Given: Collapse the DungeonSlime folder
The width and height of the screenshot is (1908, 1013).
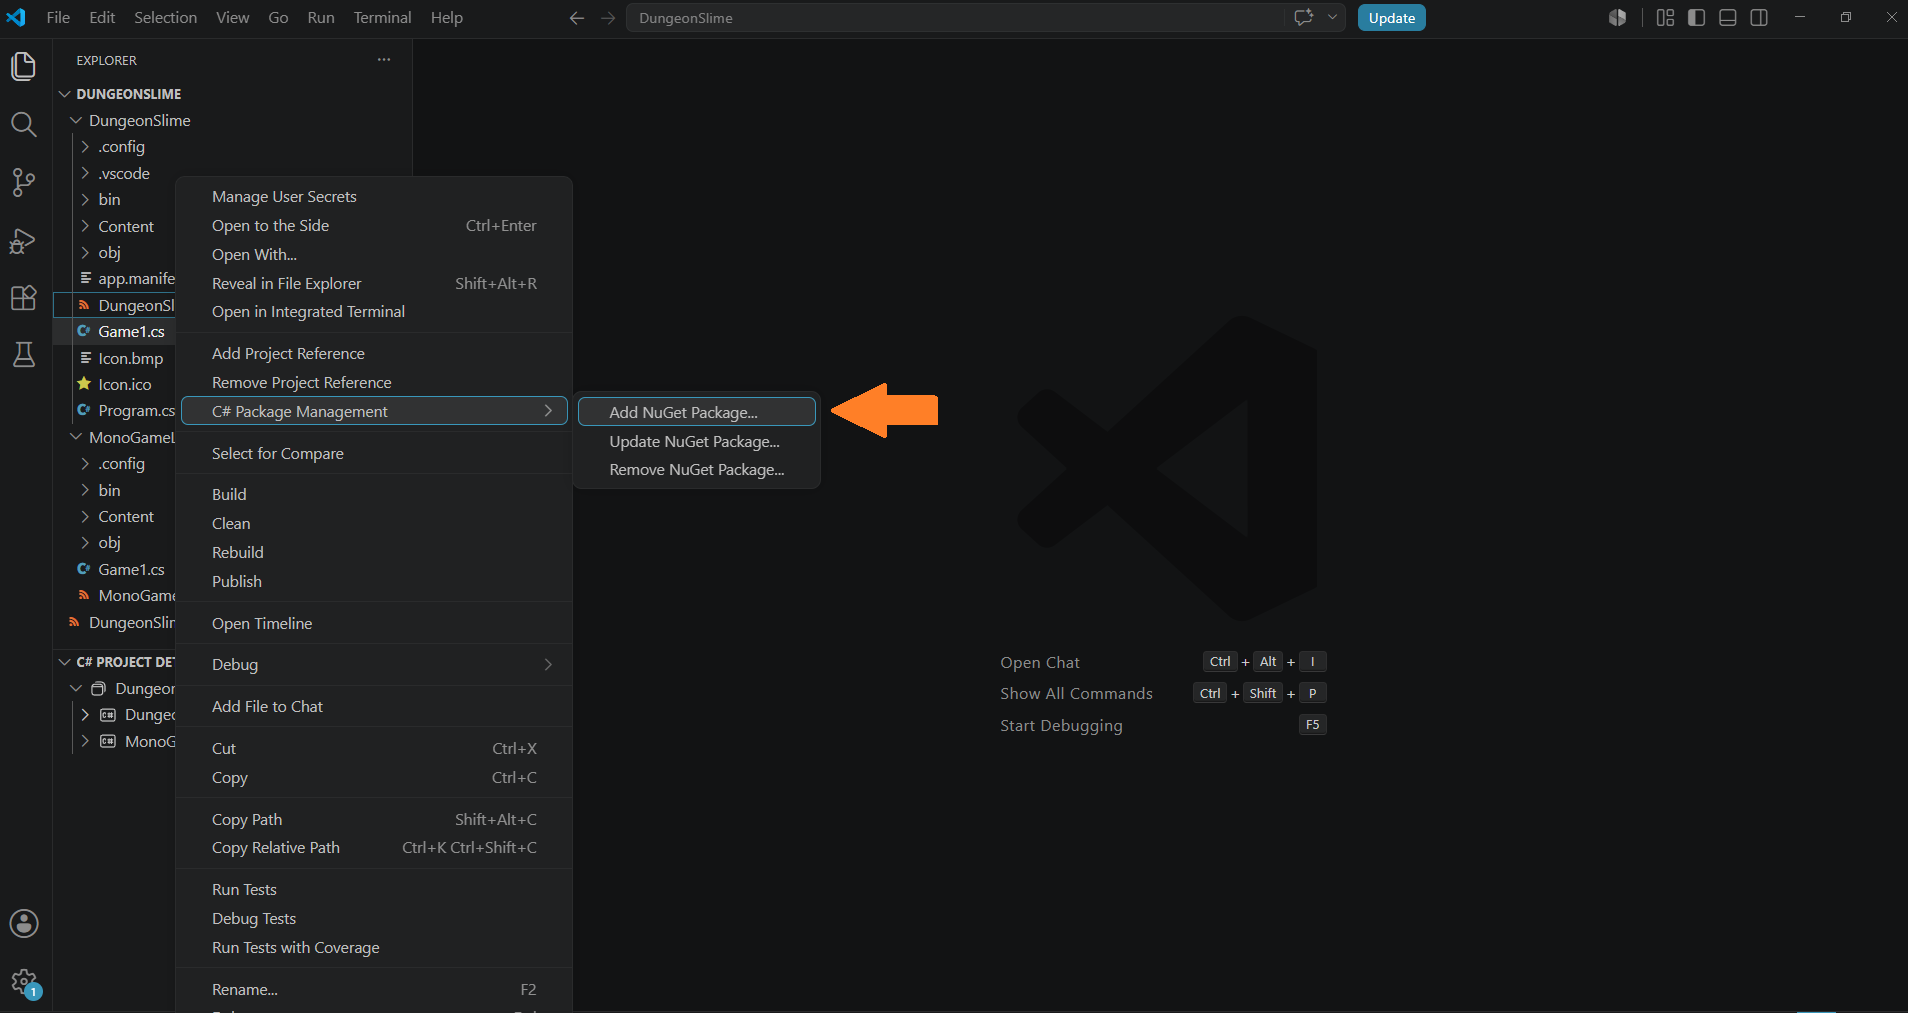Looking at the screenshot, I should (76, 120).
